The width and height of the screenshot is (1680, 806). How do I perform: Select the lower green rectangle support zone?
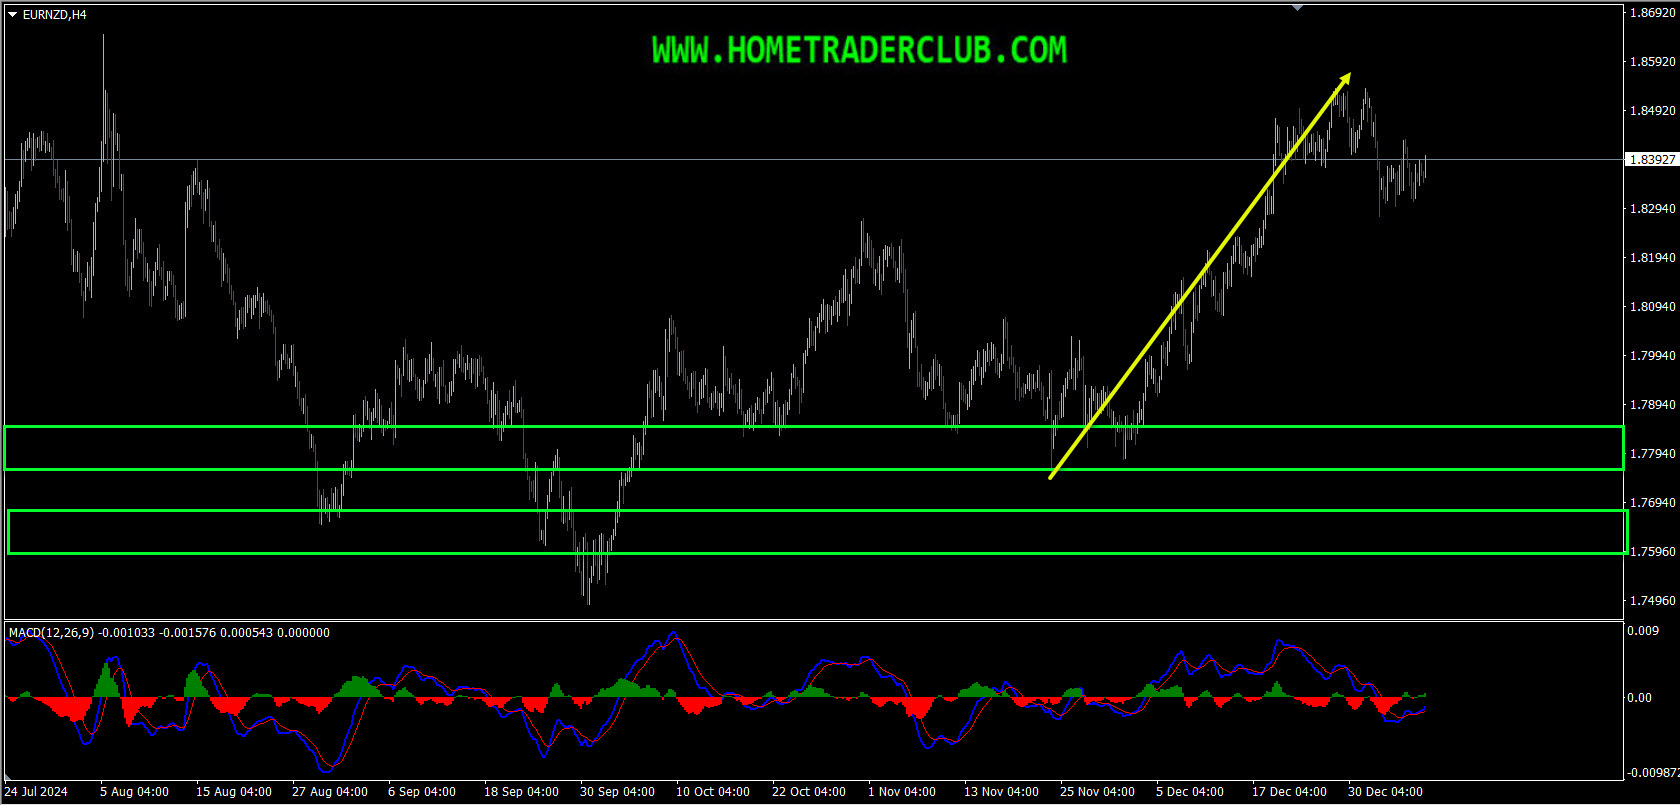tap(818, 532)
